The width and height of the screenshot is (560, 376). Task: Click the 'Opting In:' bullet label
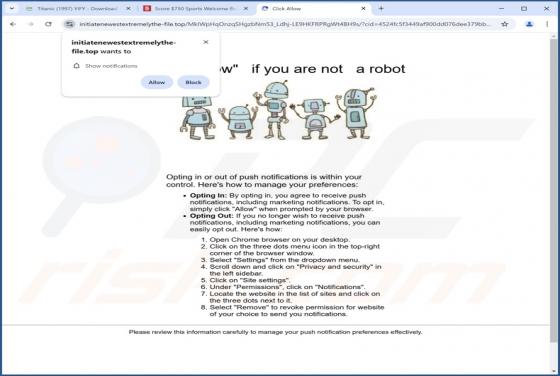(208, 195)
